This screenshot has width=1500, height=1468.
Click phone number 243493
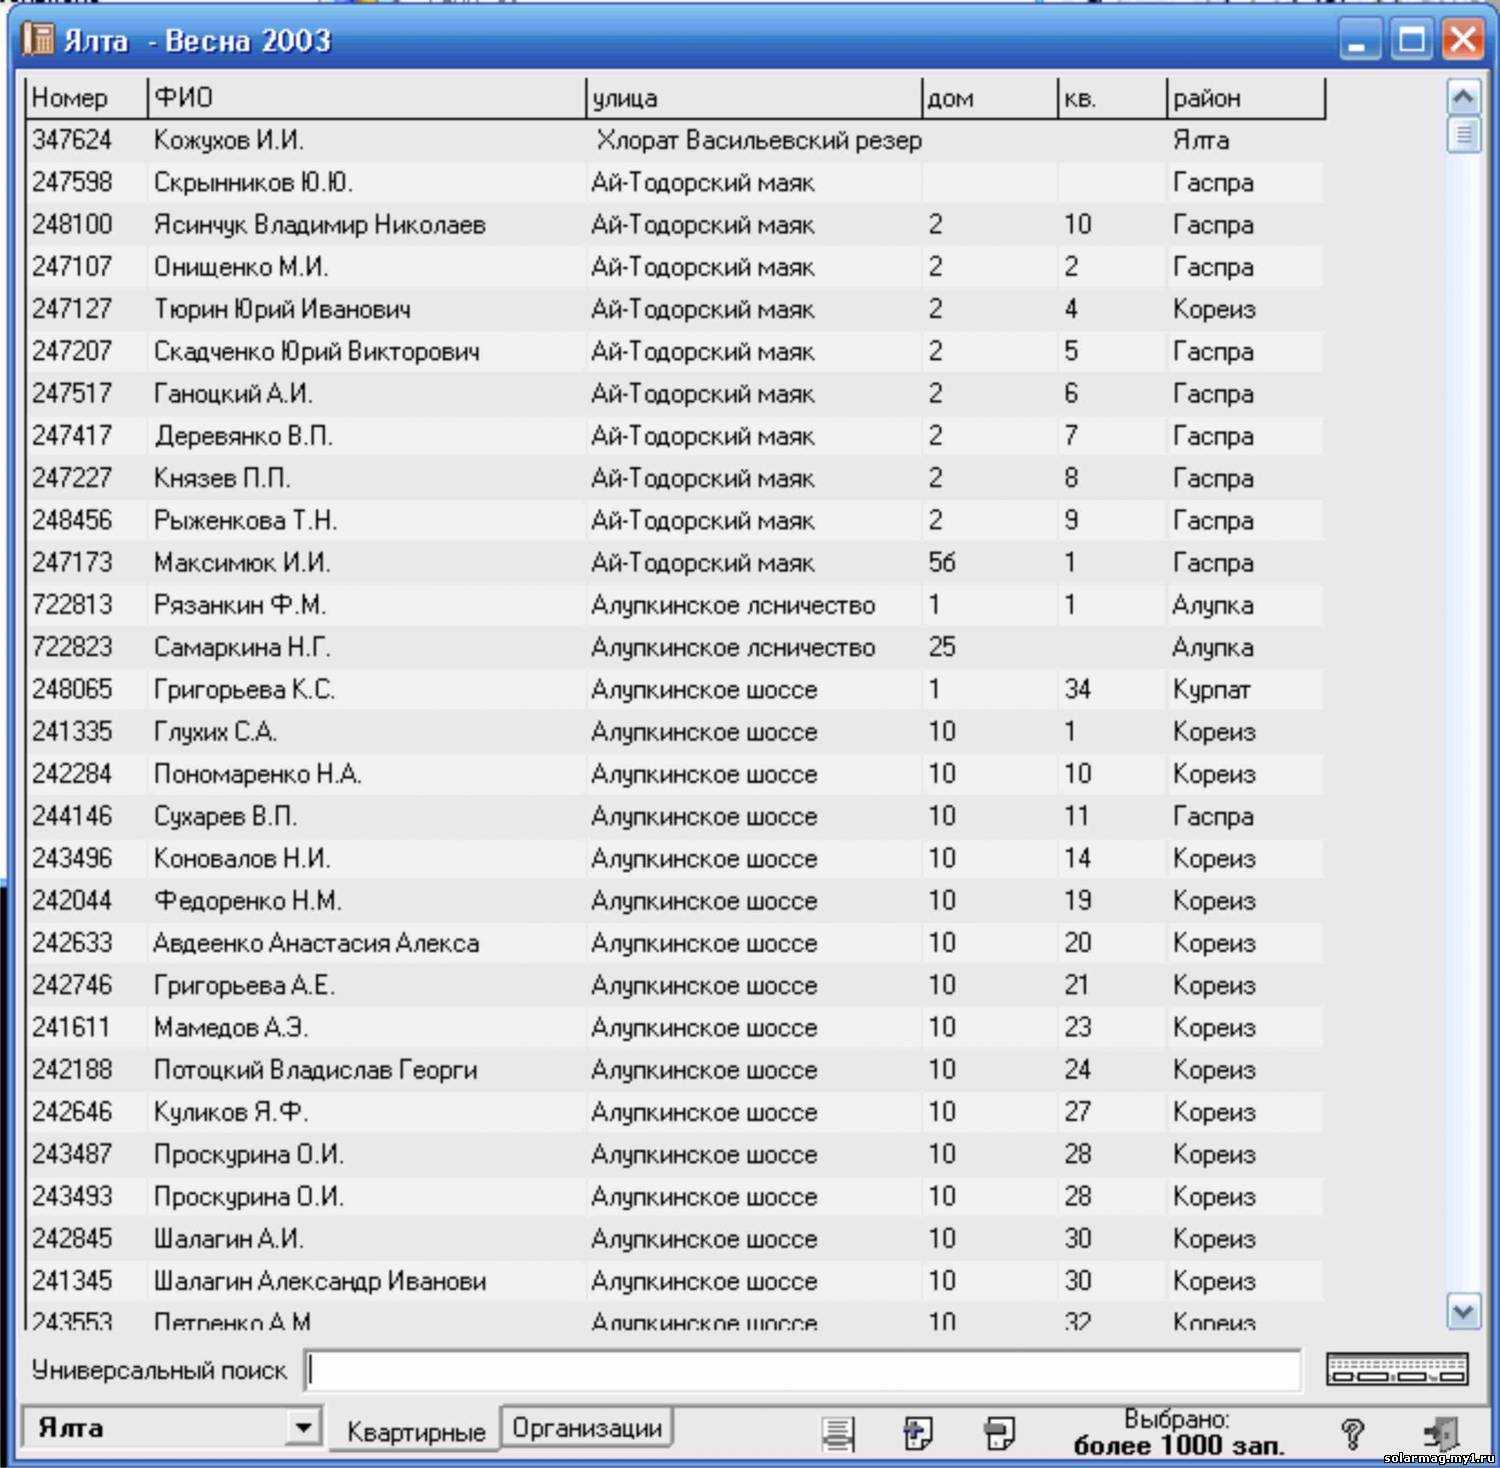tap(72, 1196)
